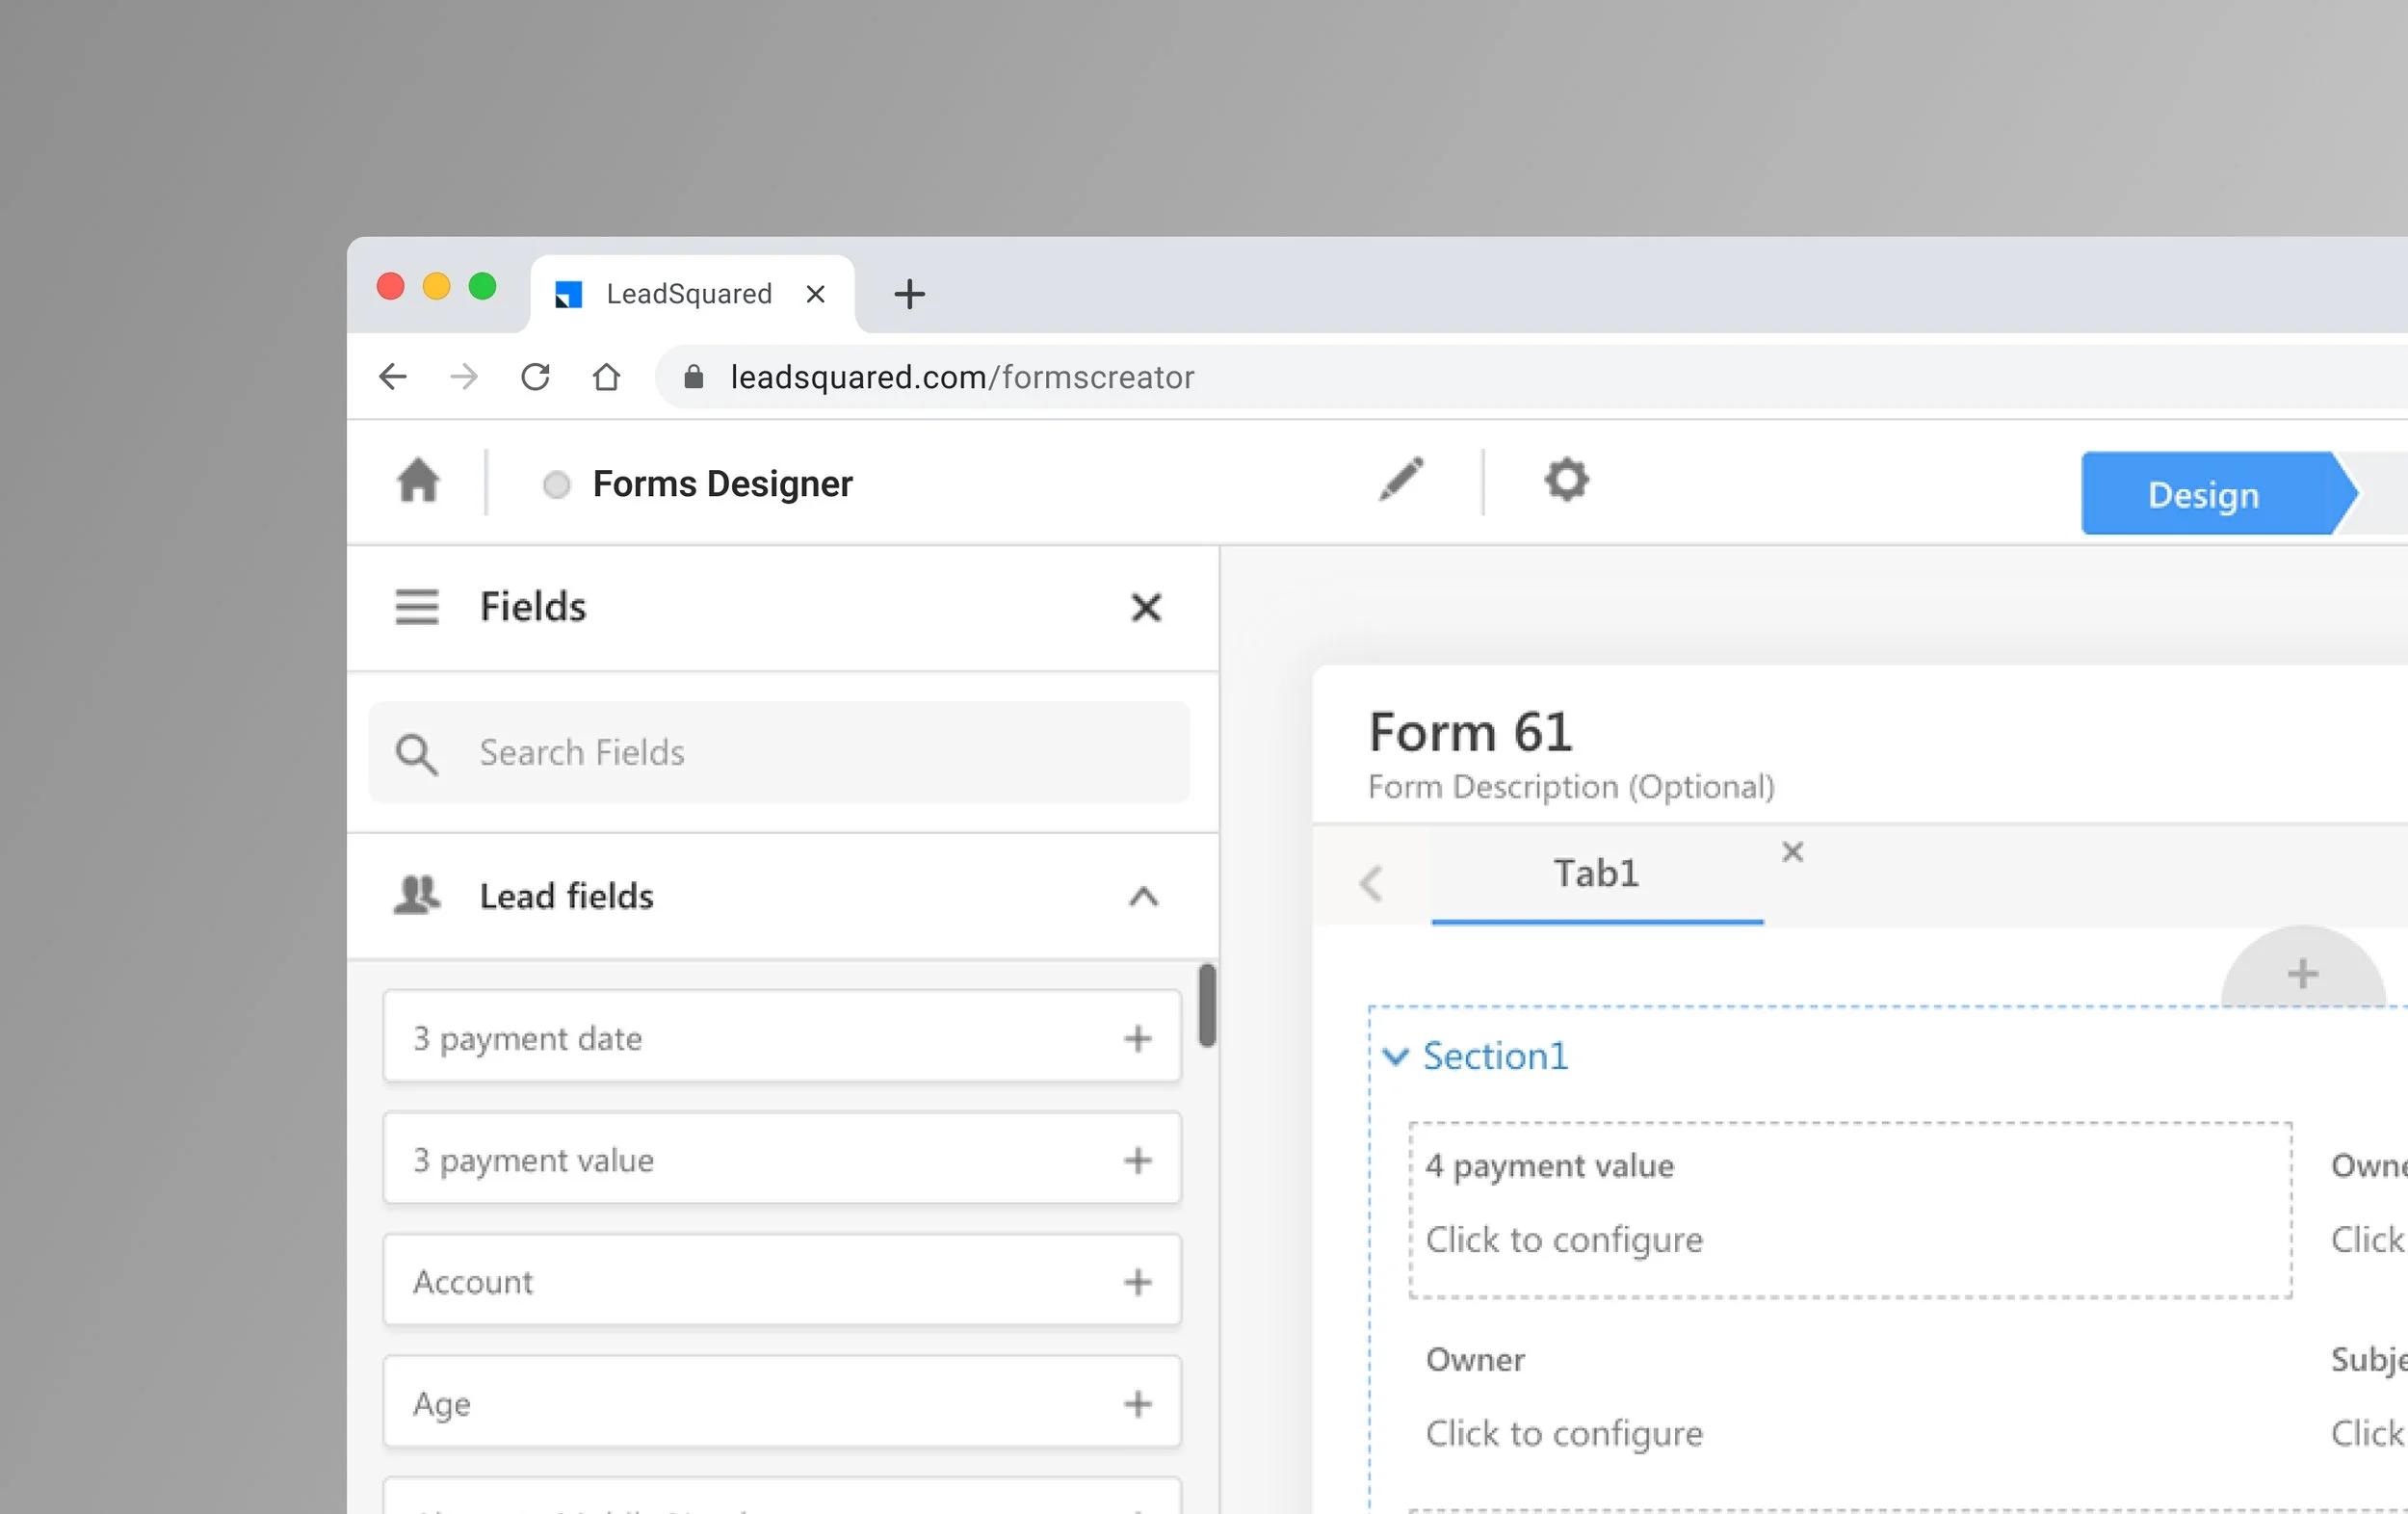2408x1514 pixels.
Task: Add the '3 payment value' field with plus
Action: pos(1137,1160)
